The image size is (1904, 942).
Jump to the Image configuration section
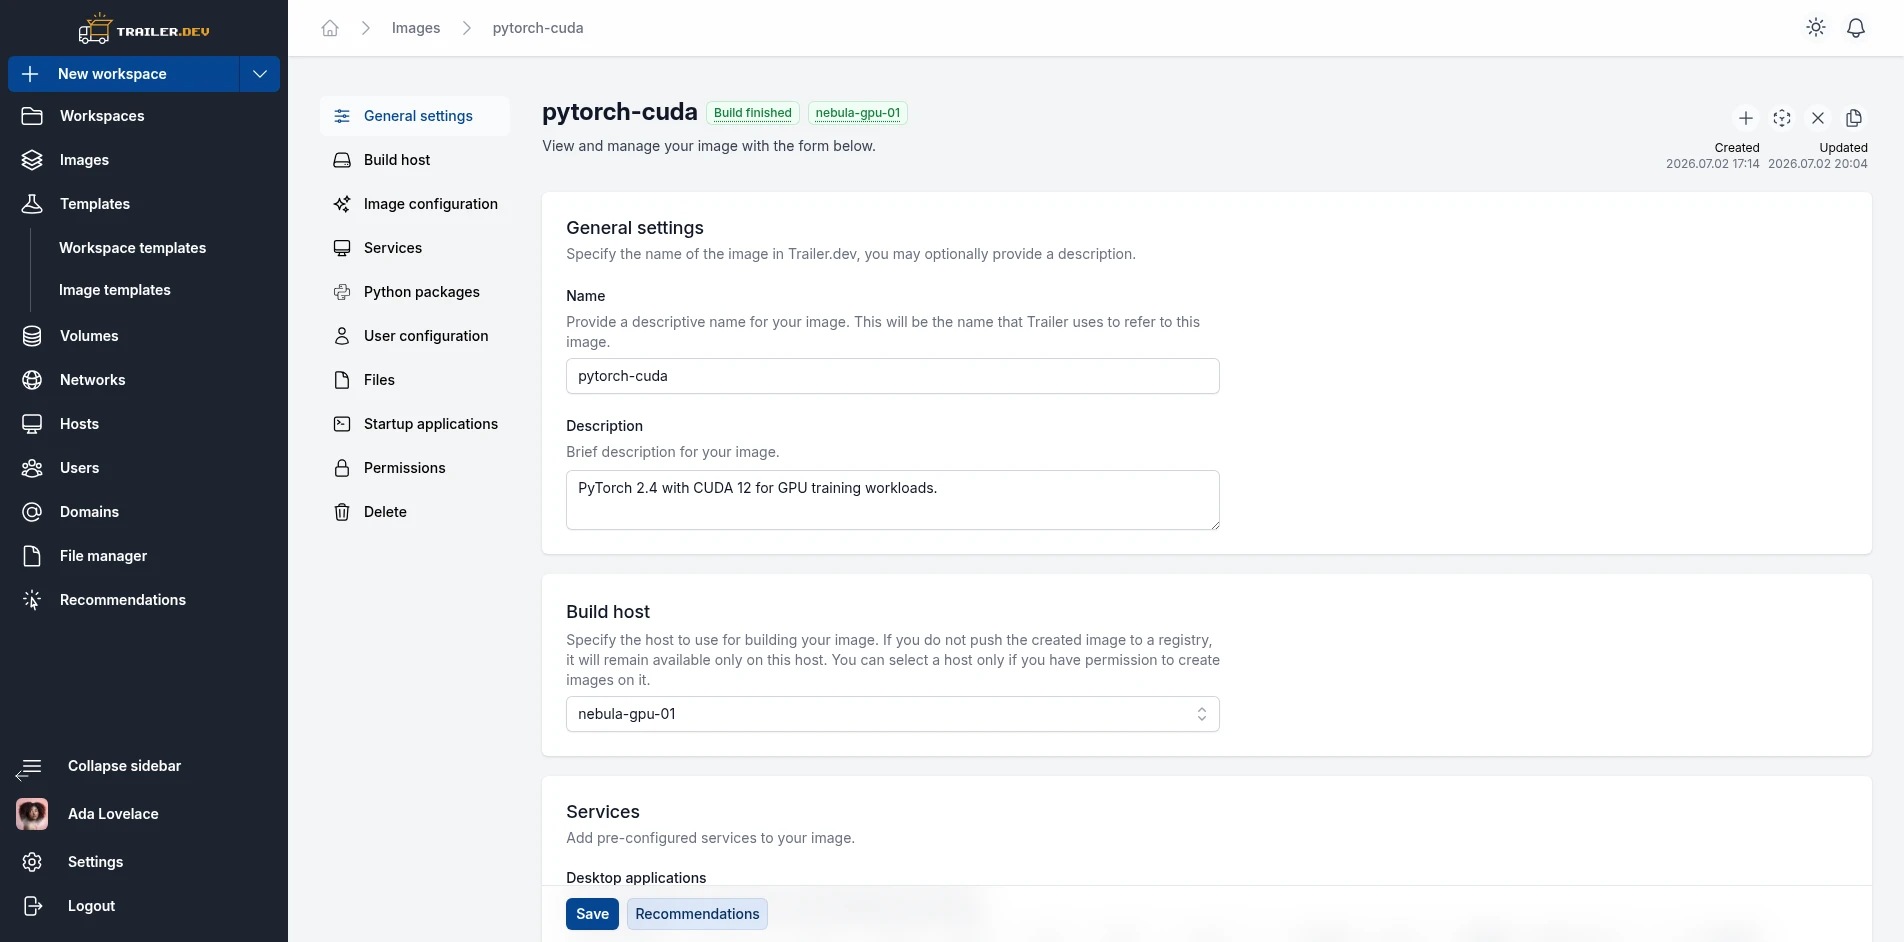[x=415, y=204]
